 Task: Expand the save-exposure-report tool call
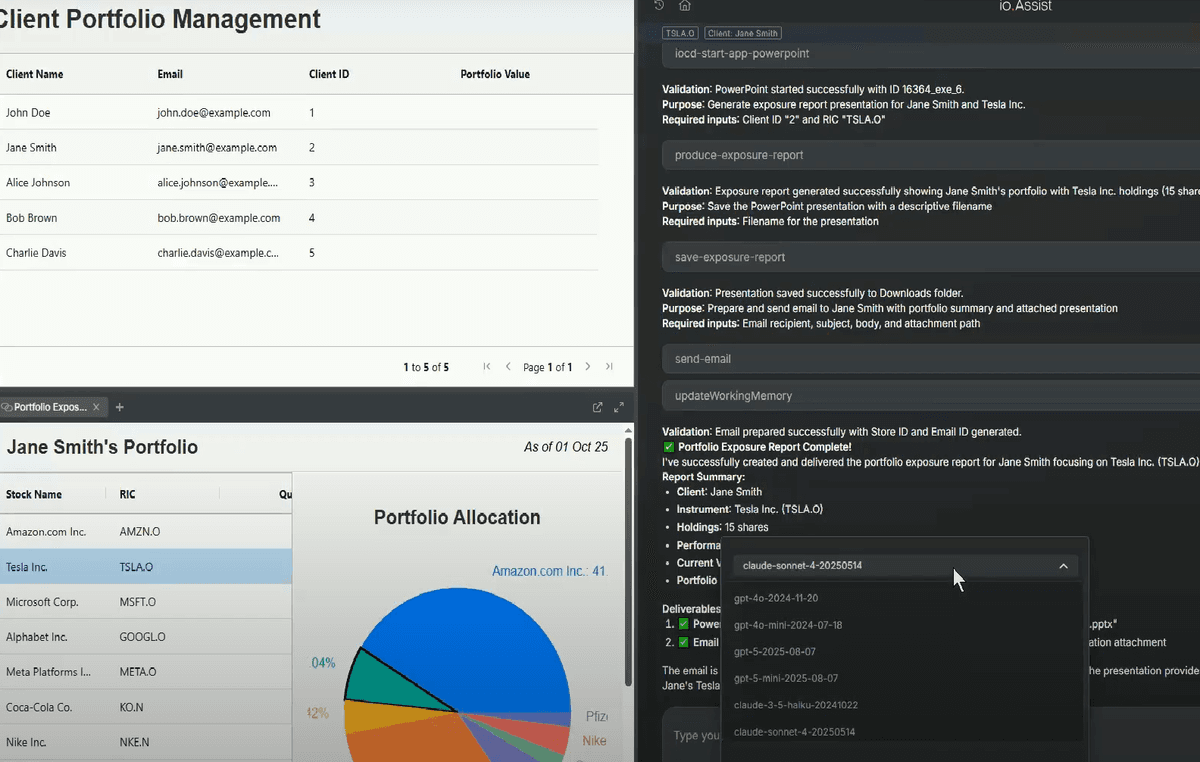[930, 257]
